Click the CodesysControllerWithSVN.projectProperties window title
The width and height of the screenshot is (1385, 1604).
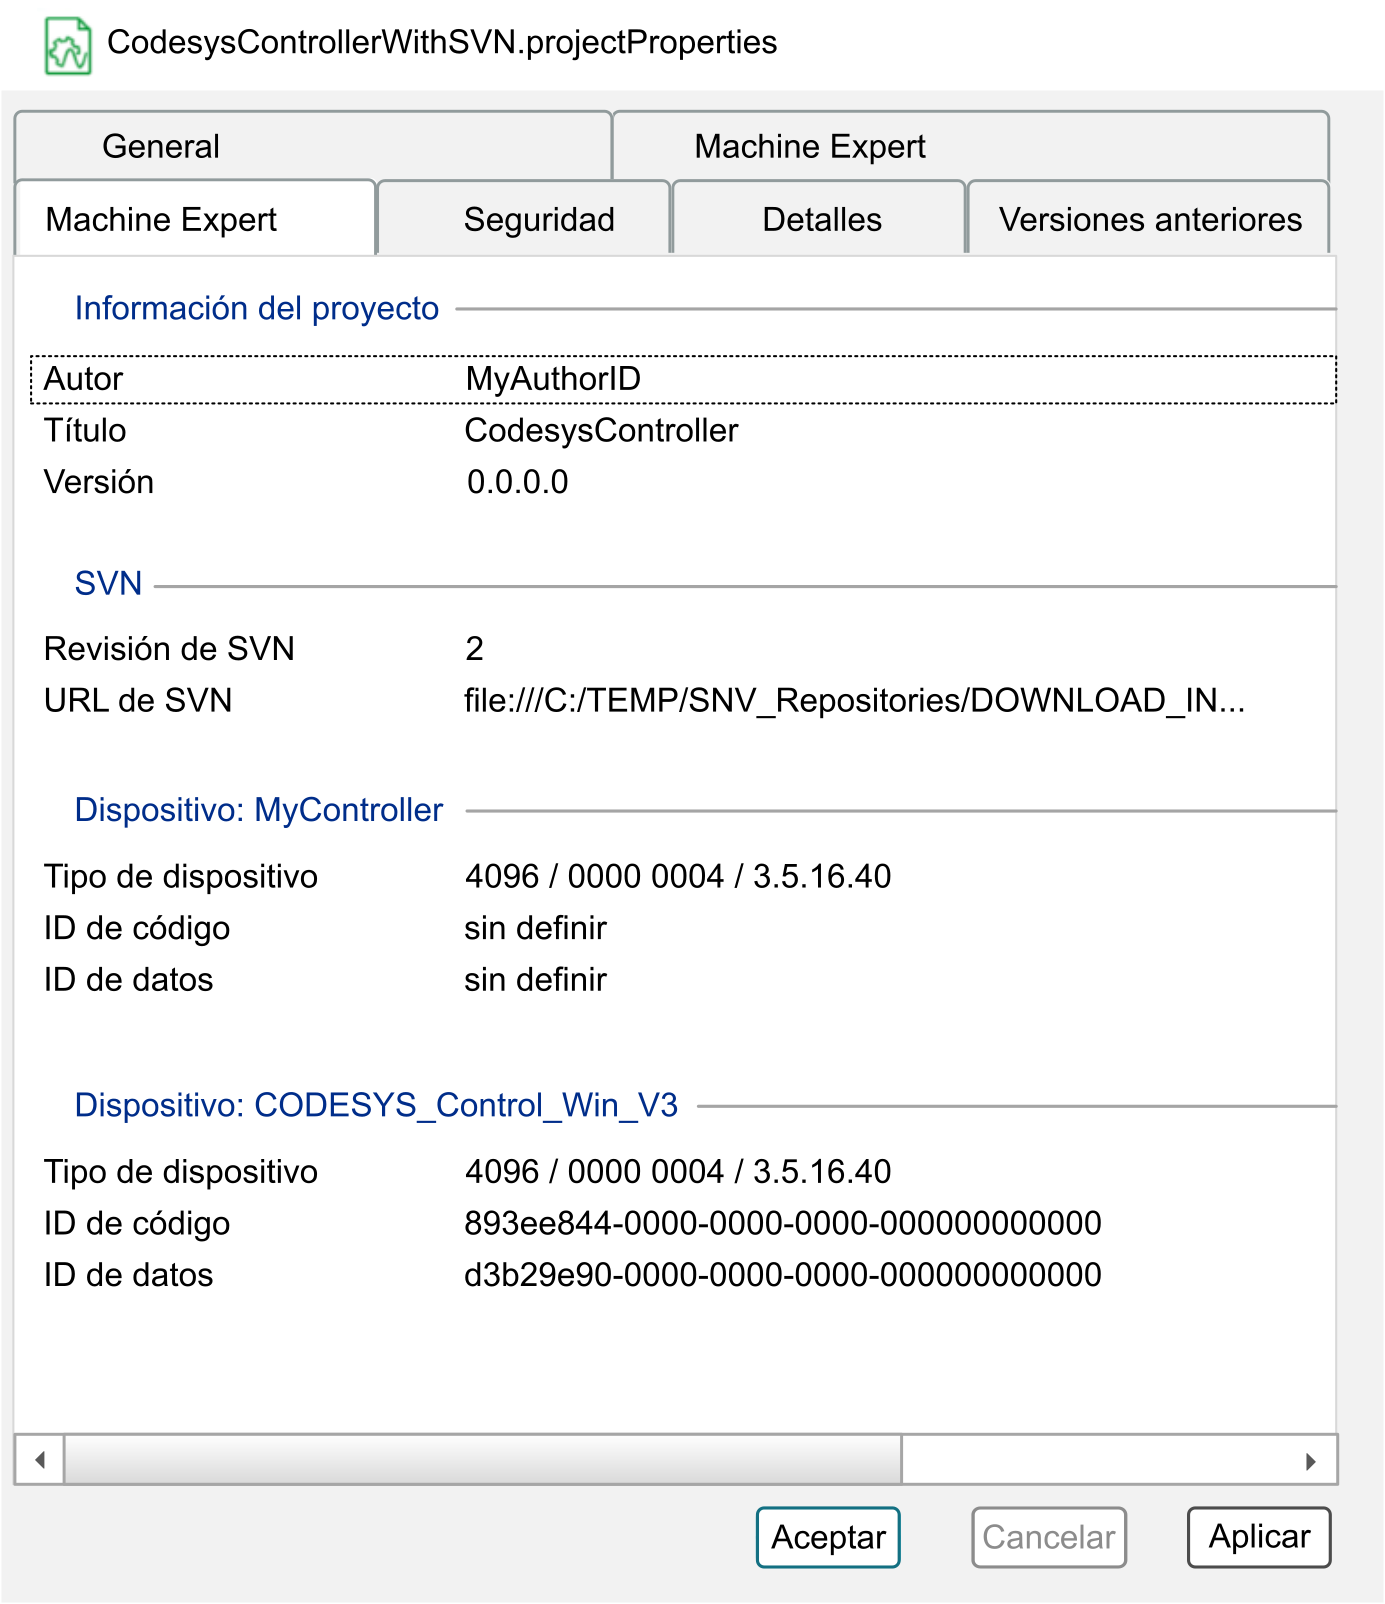coord(442,43)
